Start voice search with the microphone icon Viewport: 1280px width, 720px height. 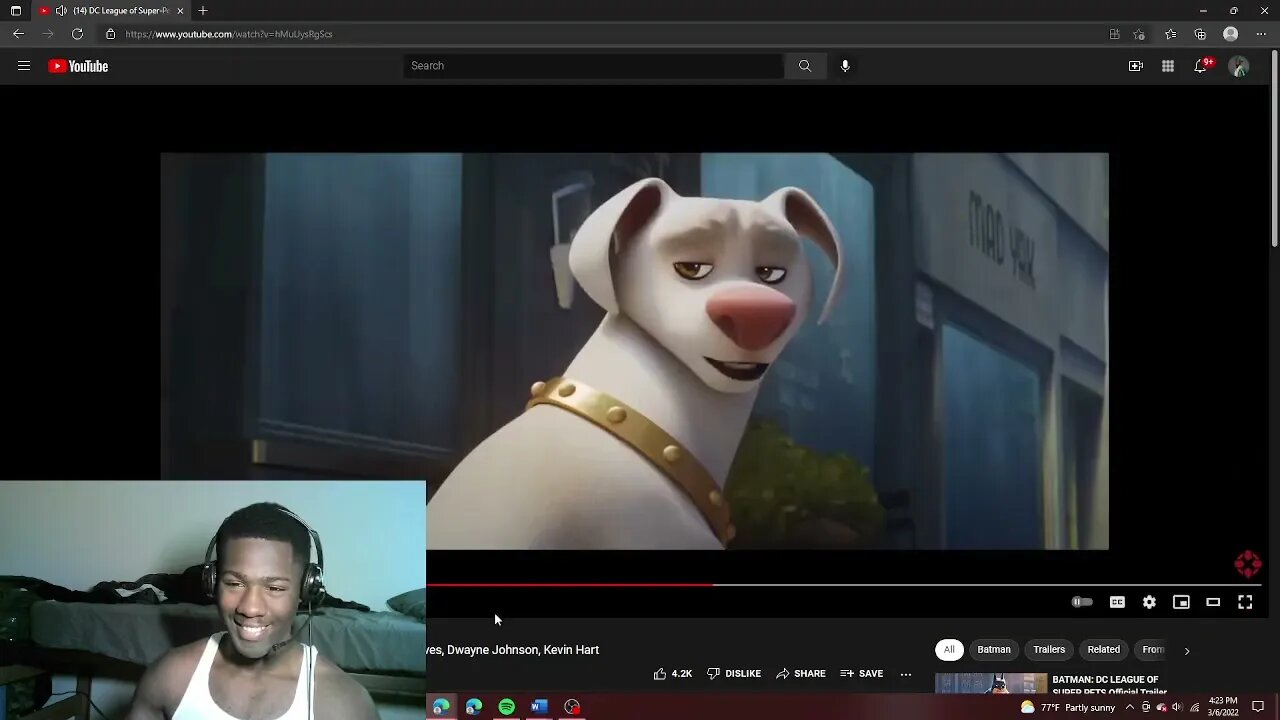coord(845,66)
